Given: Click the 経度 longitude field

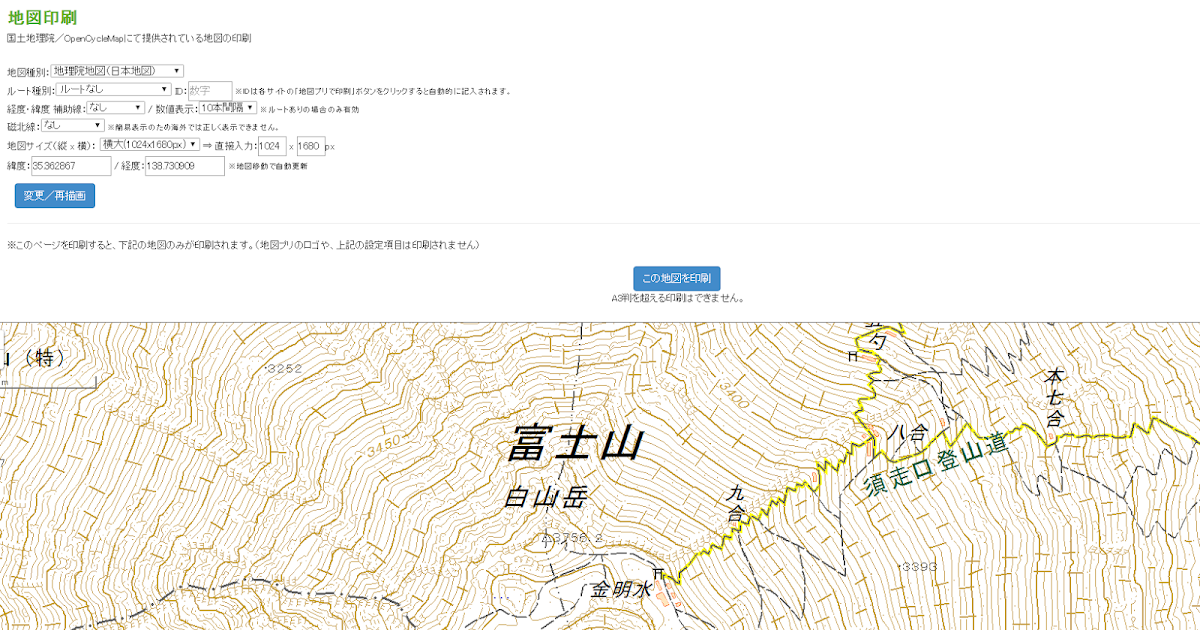Looking at the screenshot, I should pos(185,166).
